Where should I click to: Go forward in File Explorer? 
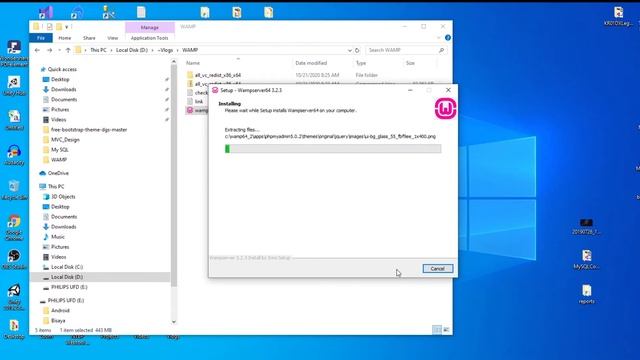pos(49,50)
